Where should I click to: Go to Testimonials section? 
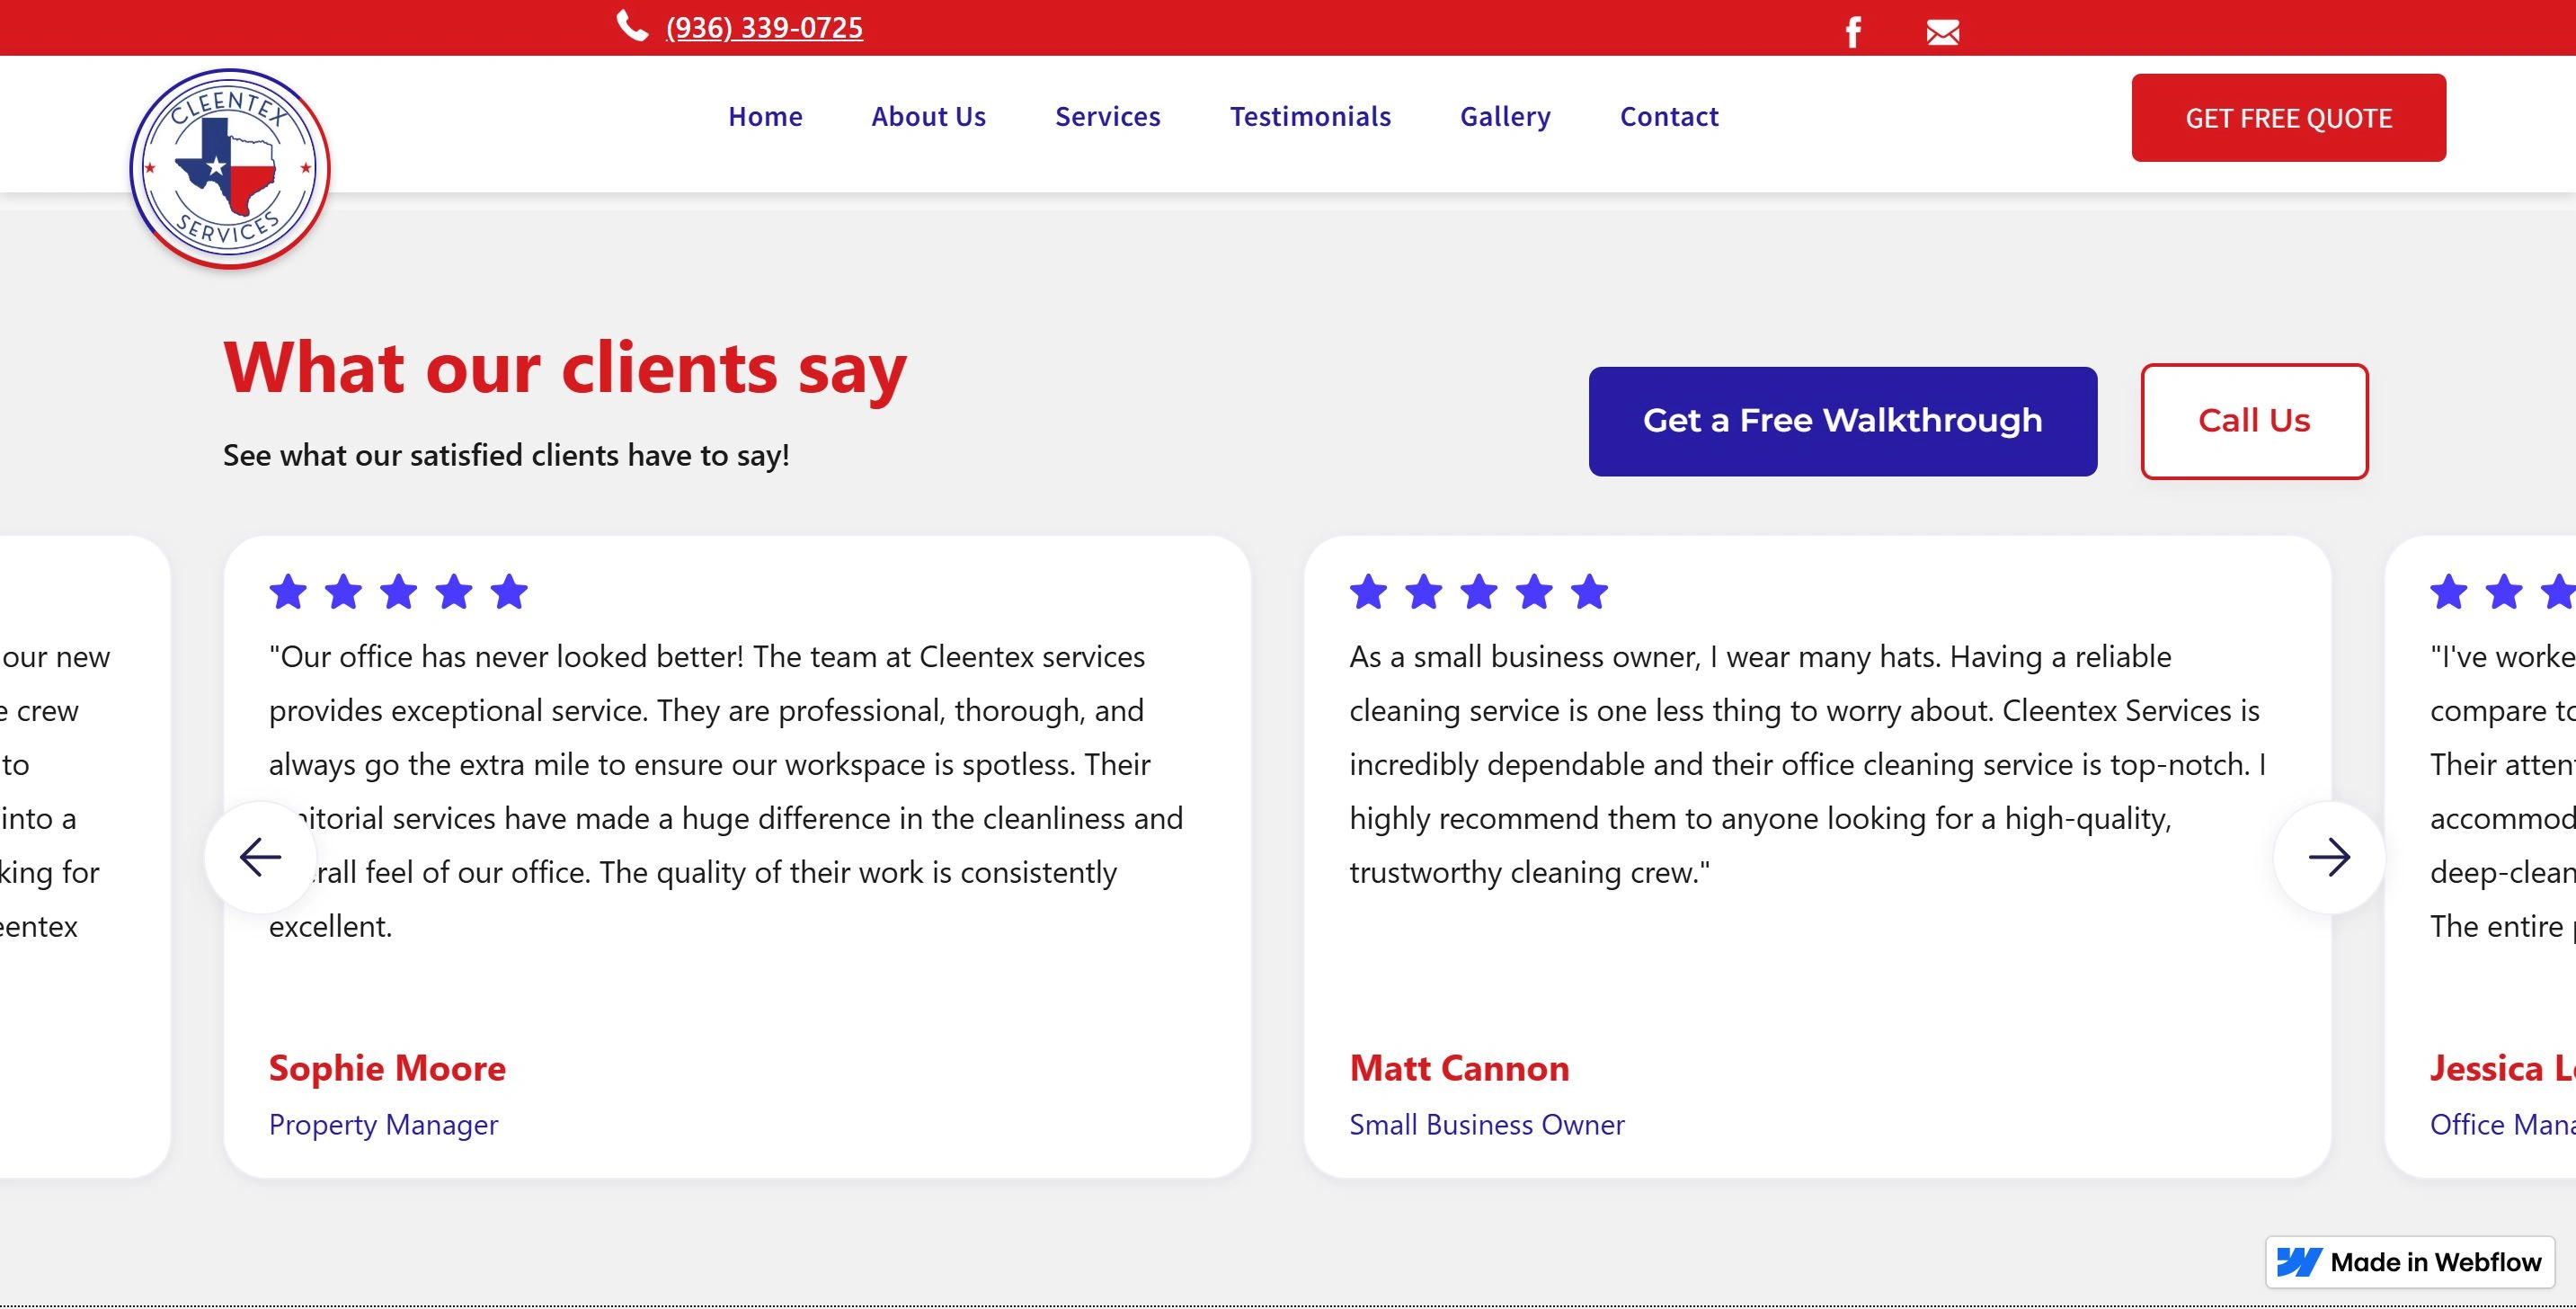point(1310,116)
